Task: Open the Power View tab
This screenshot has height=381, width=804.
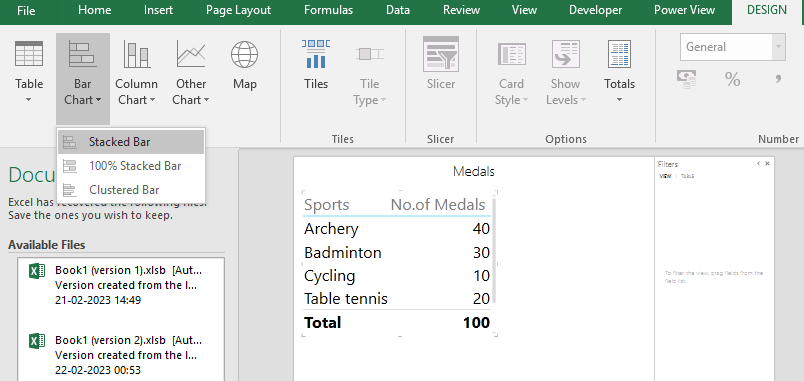Action: [x=684, y=10]
